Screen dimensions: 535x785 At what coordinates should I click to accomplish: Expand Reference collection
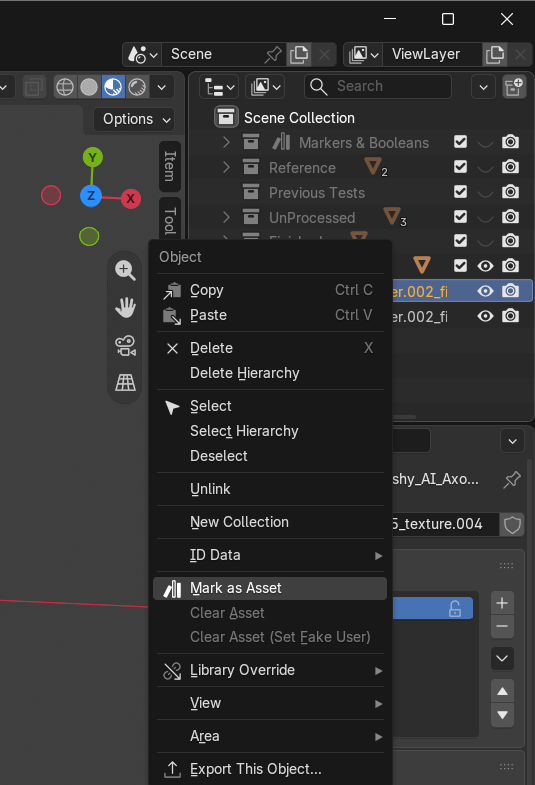click(226, 167)
